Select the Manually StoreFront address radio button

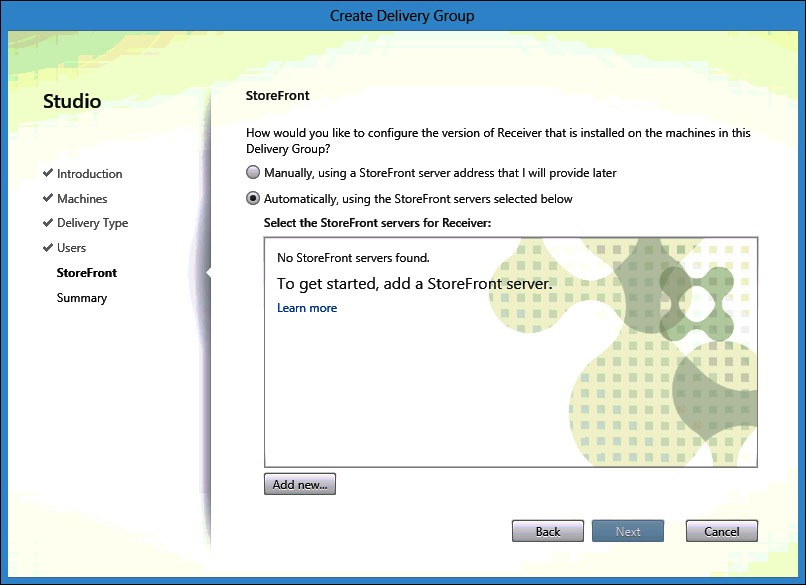tap(253, 173)
